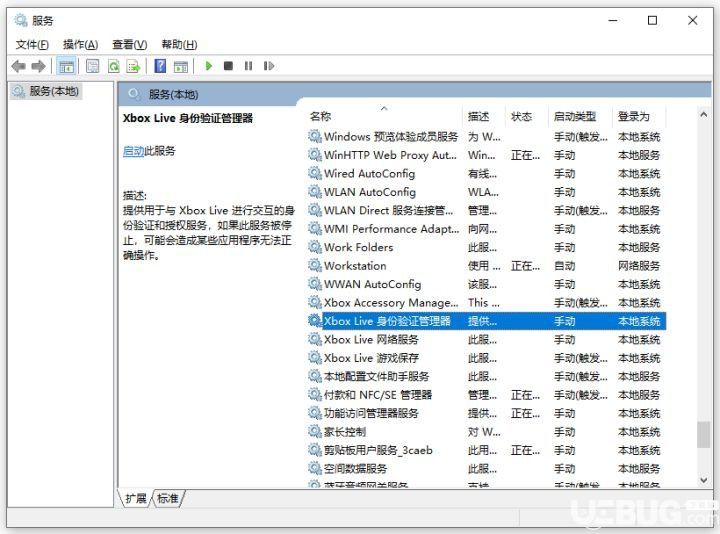Sort by the 名称 column header
Viewport: 720px width, 534px height.
[x=320, y=117]
